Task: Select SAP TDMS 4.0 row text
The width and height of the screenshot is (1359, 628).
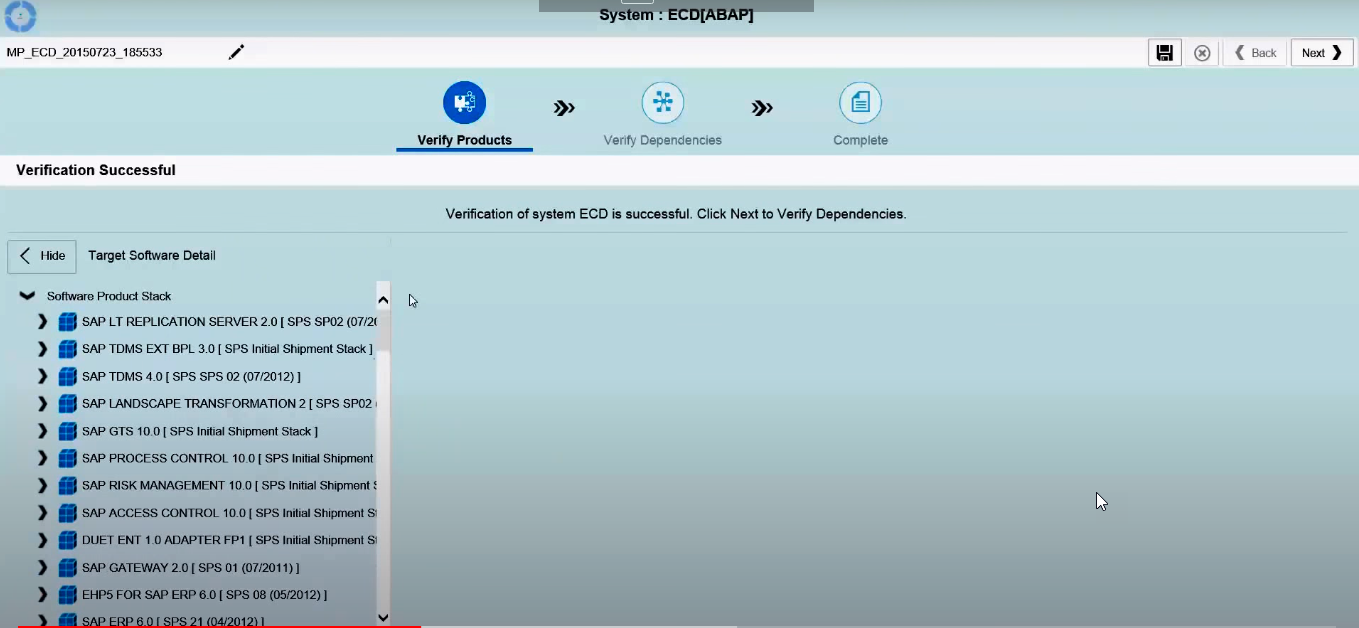Action: click(x=191, y=377)
